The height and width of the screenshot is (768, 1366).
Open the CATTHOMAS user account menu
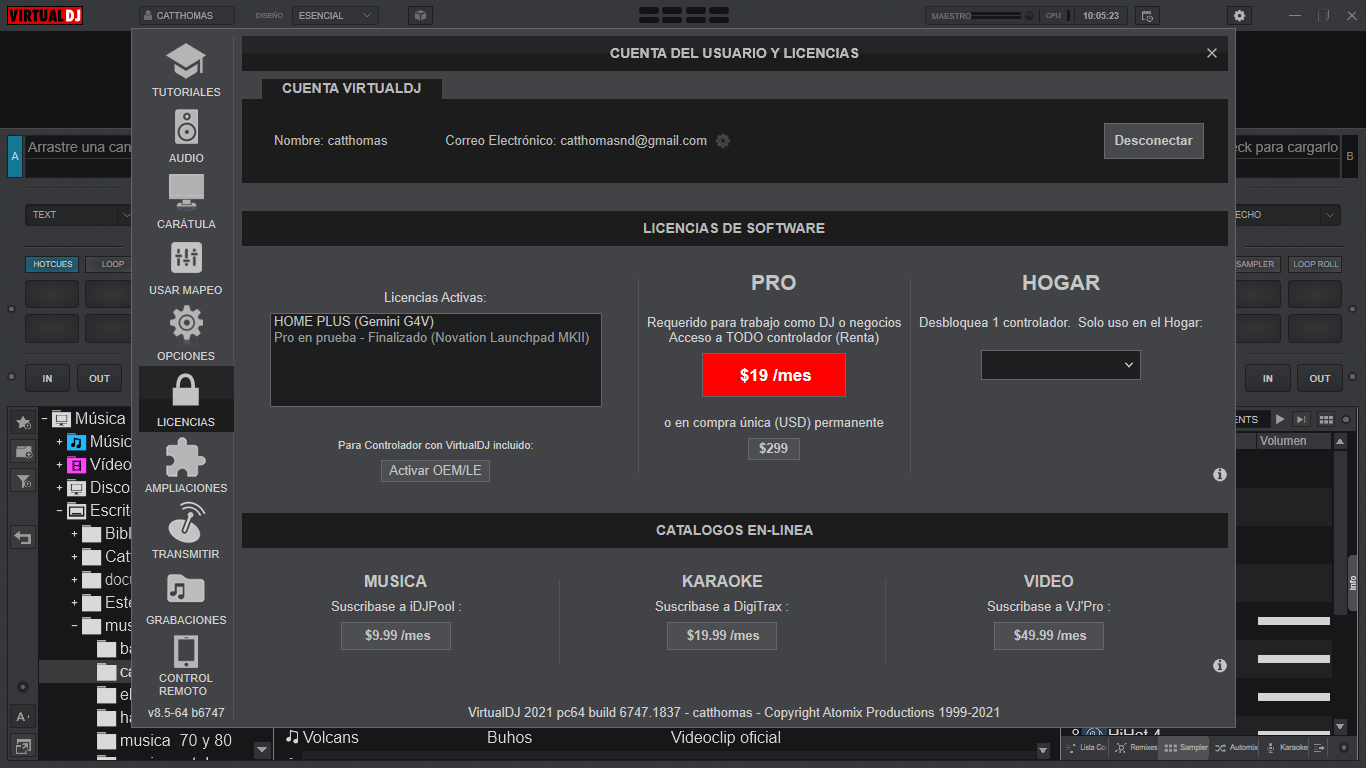point(187,15)
